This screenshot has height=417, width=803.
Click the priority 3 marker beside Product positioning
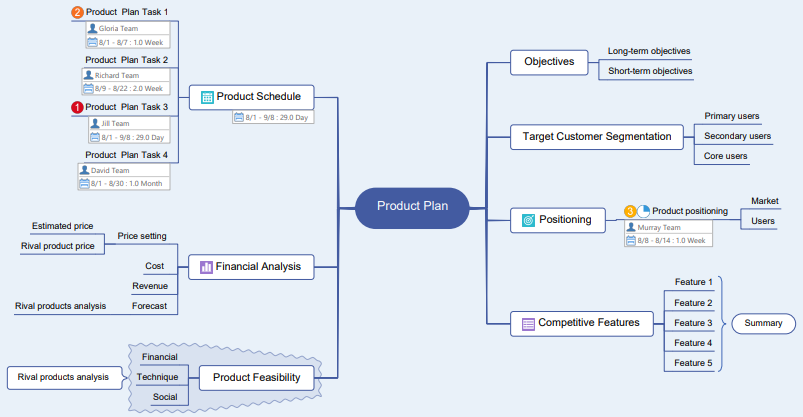coord(630,211)
